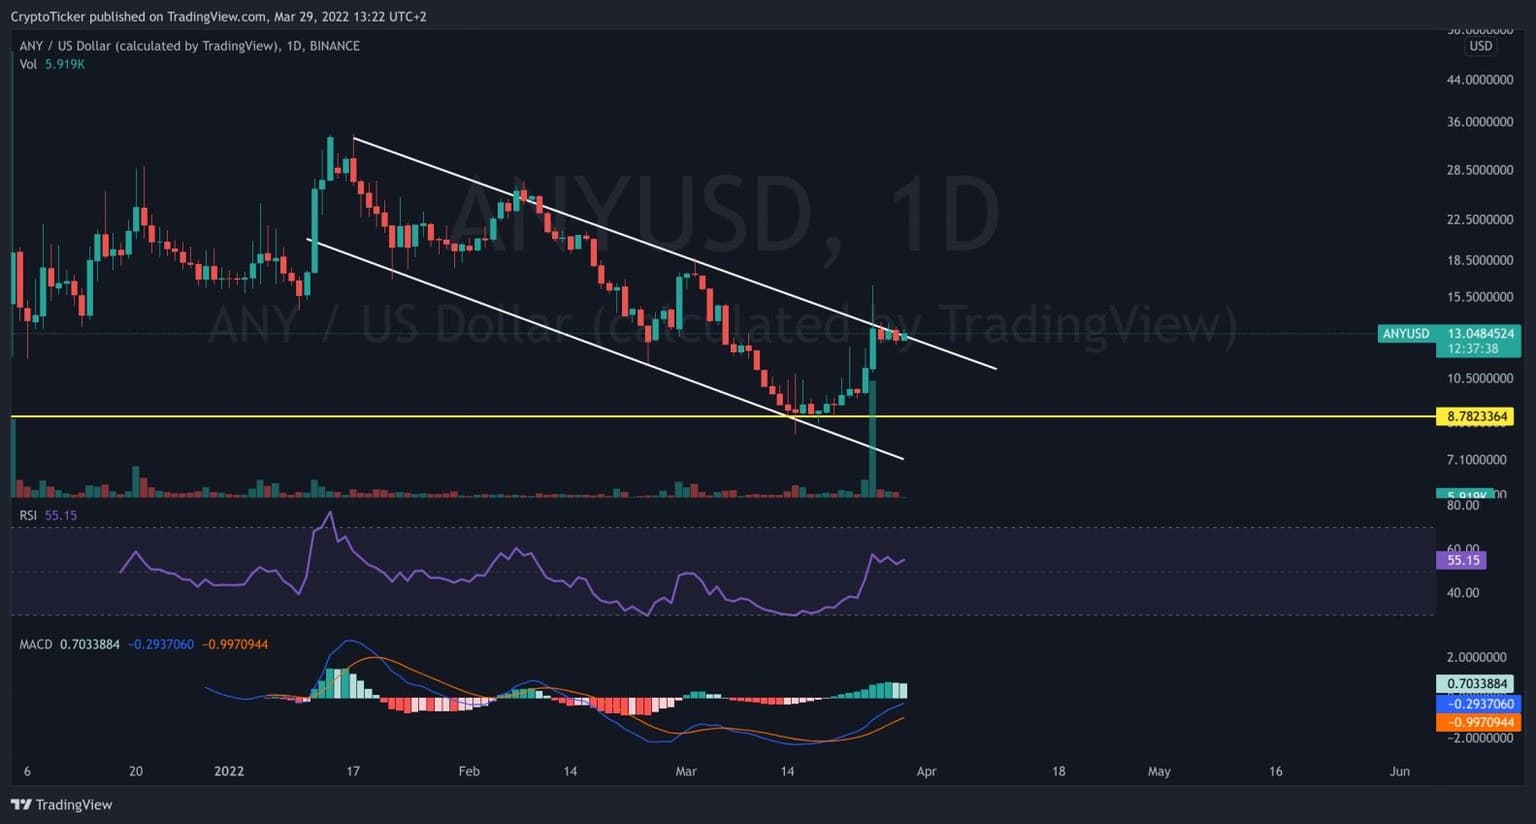Click the orange -0.9970944 signal line tag
This screenshot has width=1536, height=824.
(x=1477, y=722)
